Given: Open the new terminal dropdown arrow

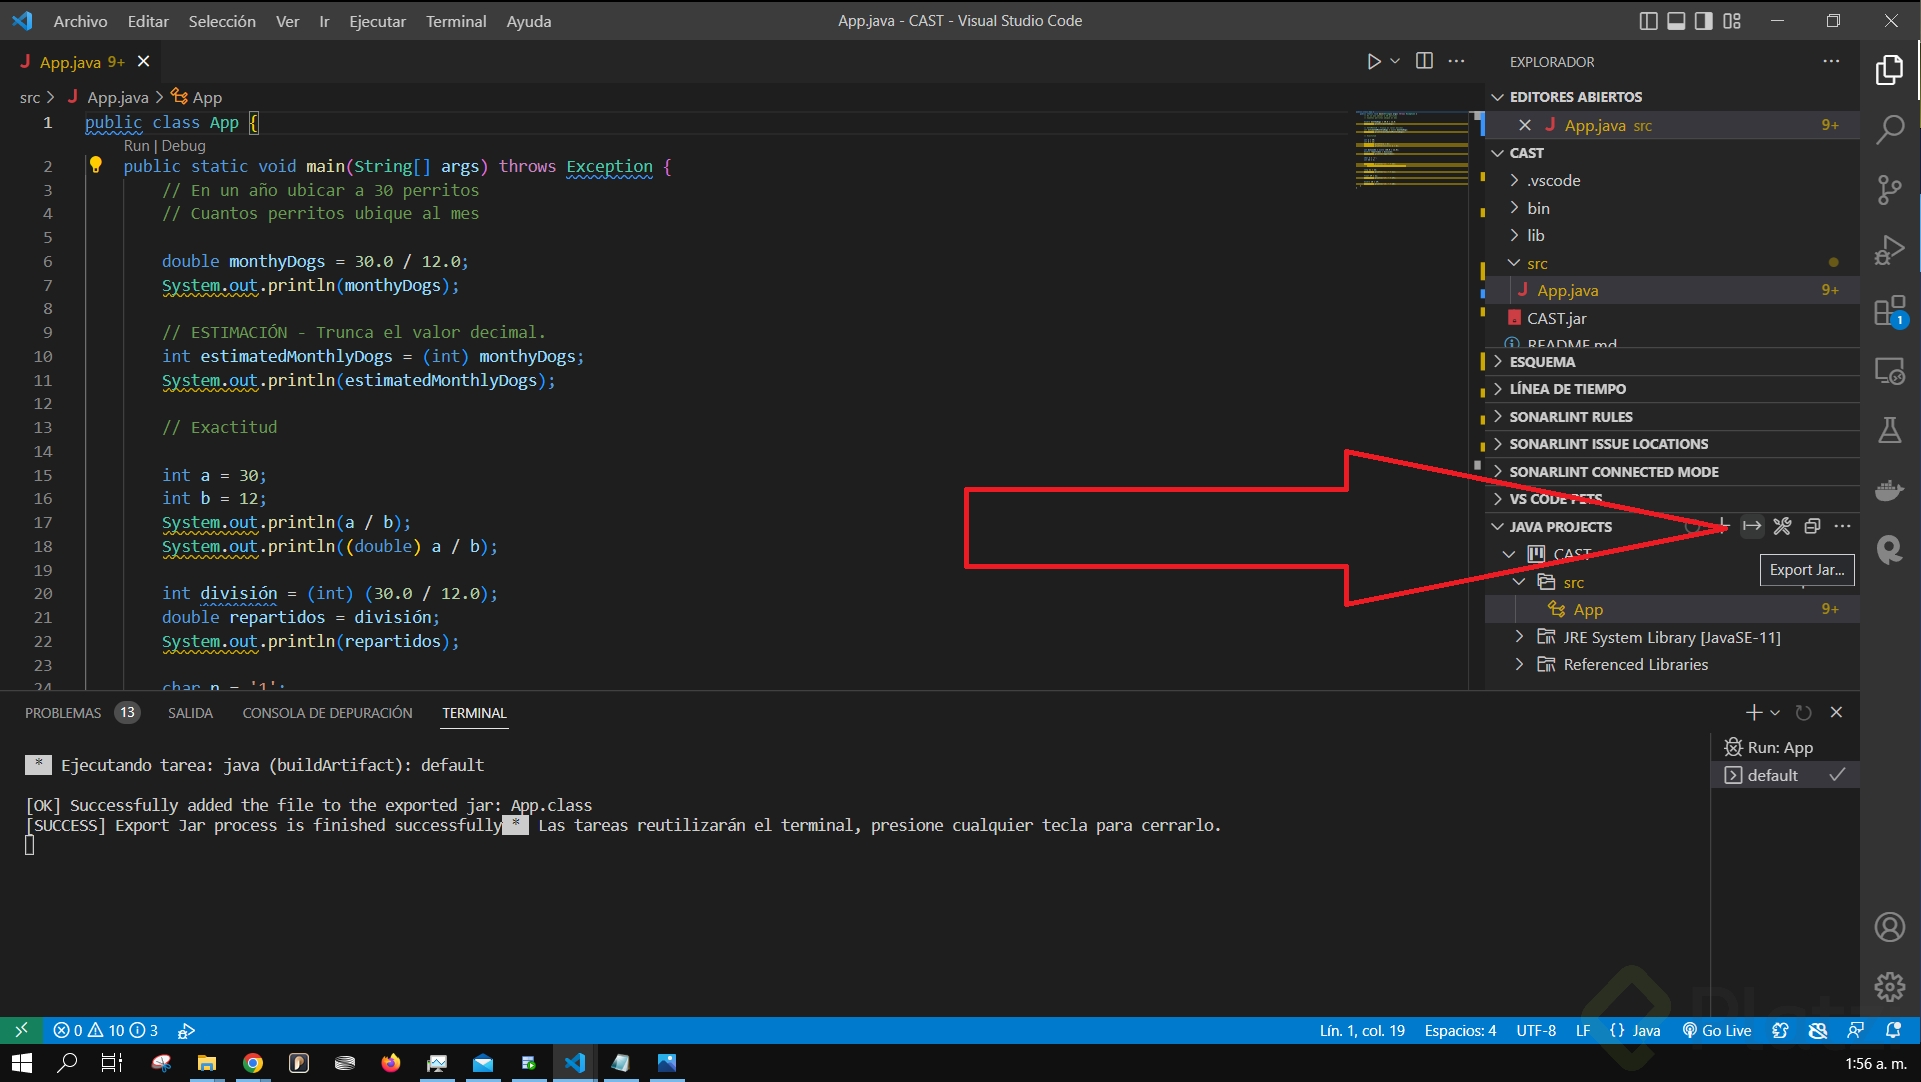Looking at the screenshot, I should (x=1774, y=712).
